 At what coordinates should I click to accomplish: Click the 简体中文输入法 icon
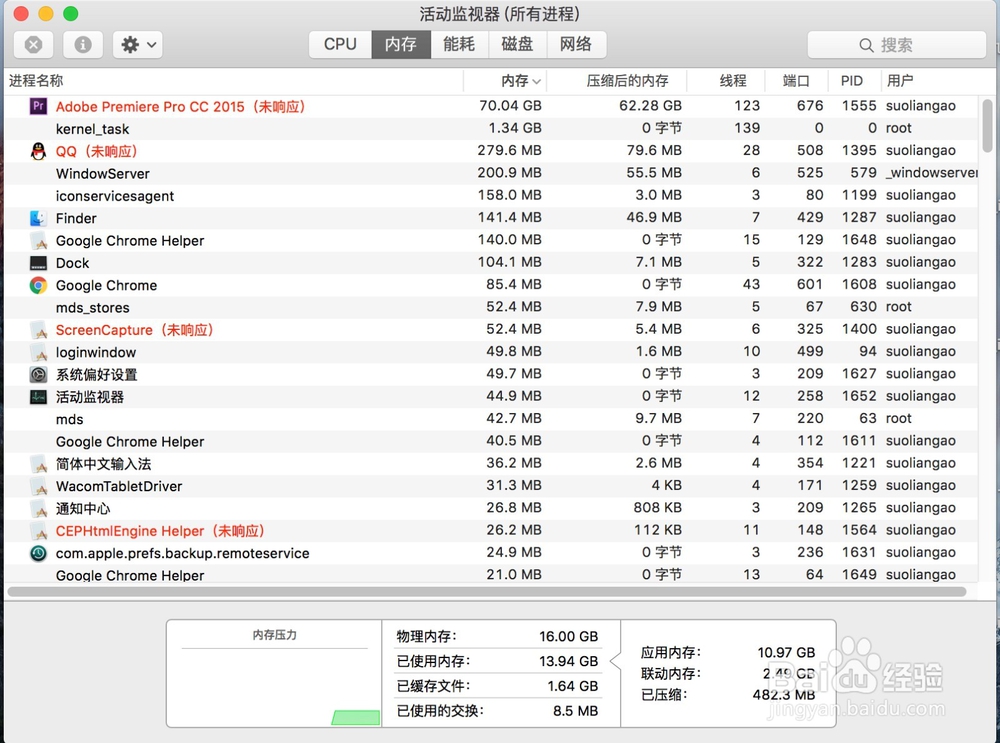coord(39,464)
